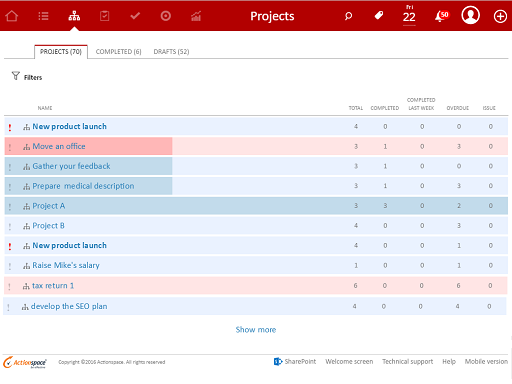Sort by Completed Last Week column header

(x=421, y=104)
